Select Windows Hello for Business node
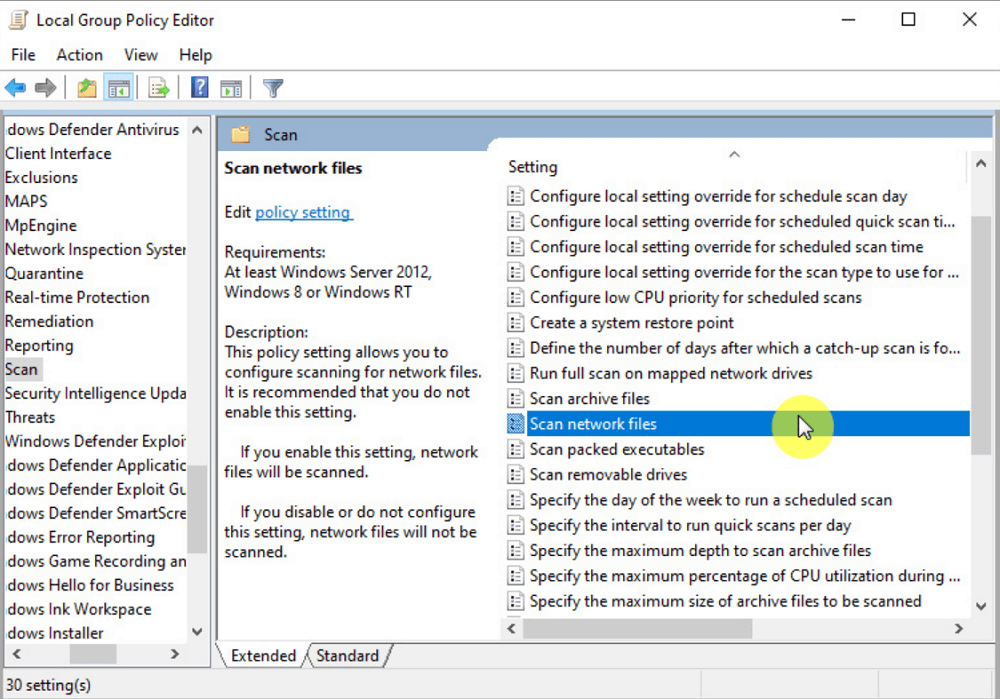The image size is (1000, 699). coord(91,585)
